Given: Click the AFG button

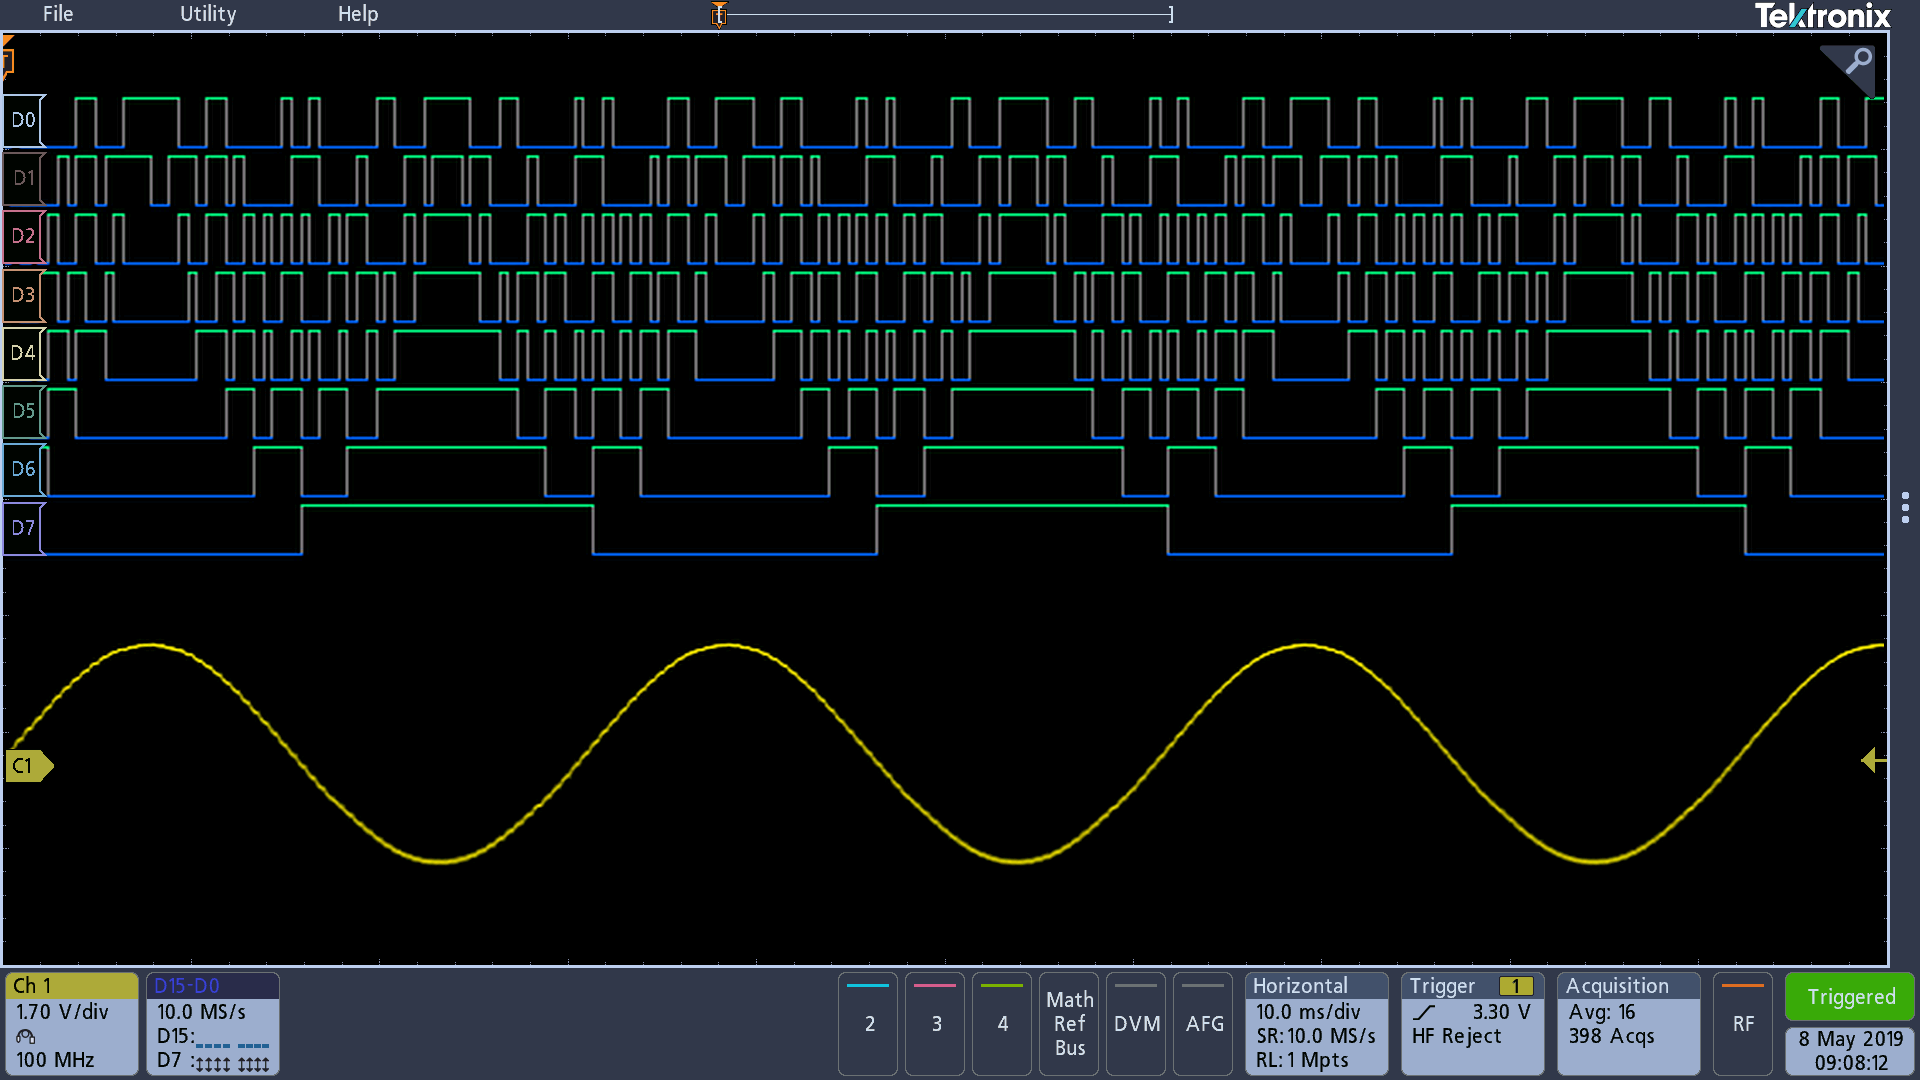Looking at the screenshot, I should [x=1204, y=1023].
